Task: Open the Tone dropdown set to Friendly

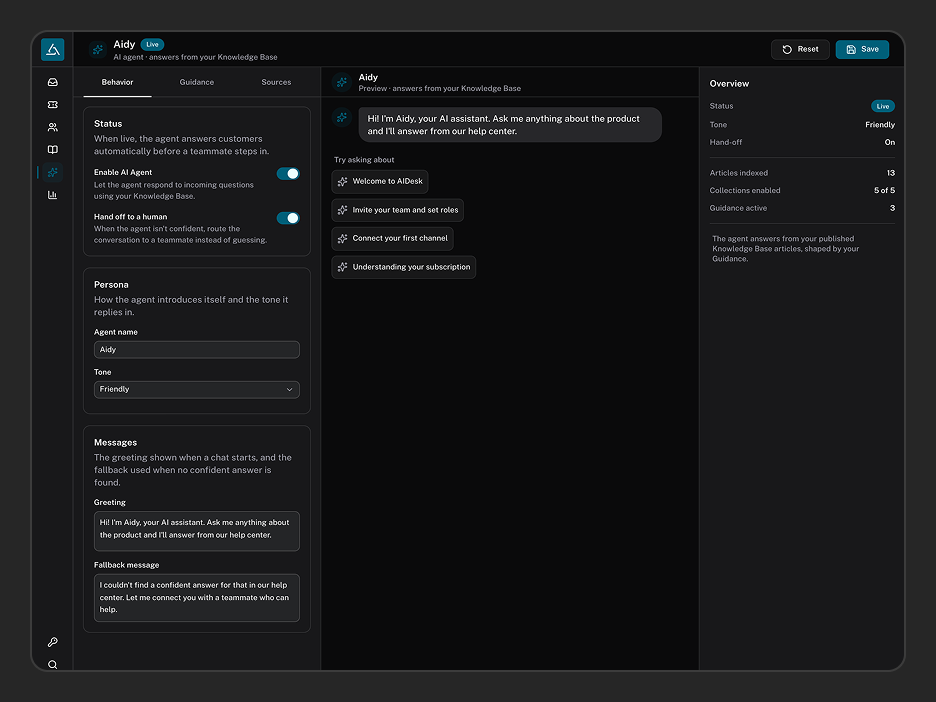Action: pos(196,389)
